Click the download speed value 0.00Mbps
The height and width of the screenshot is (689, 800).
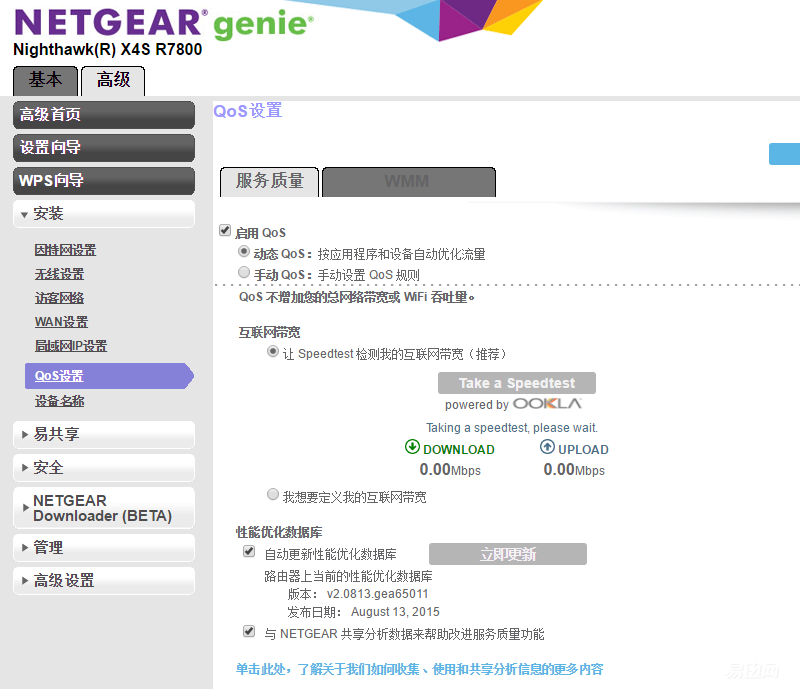click(450, 470)
